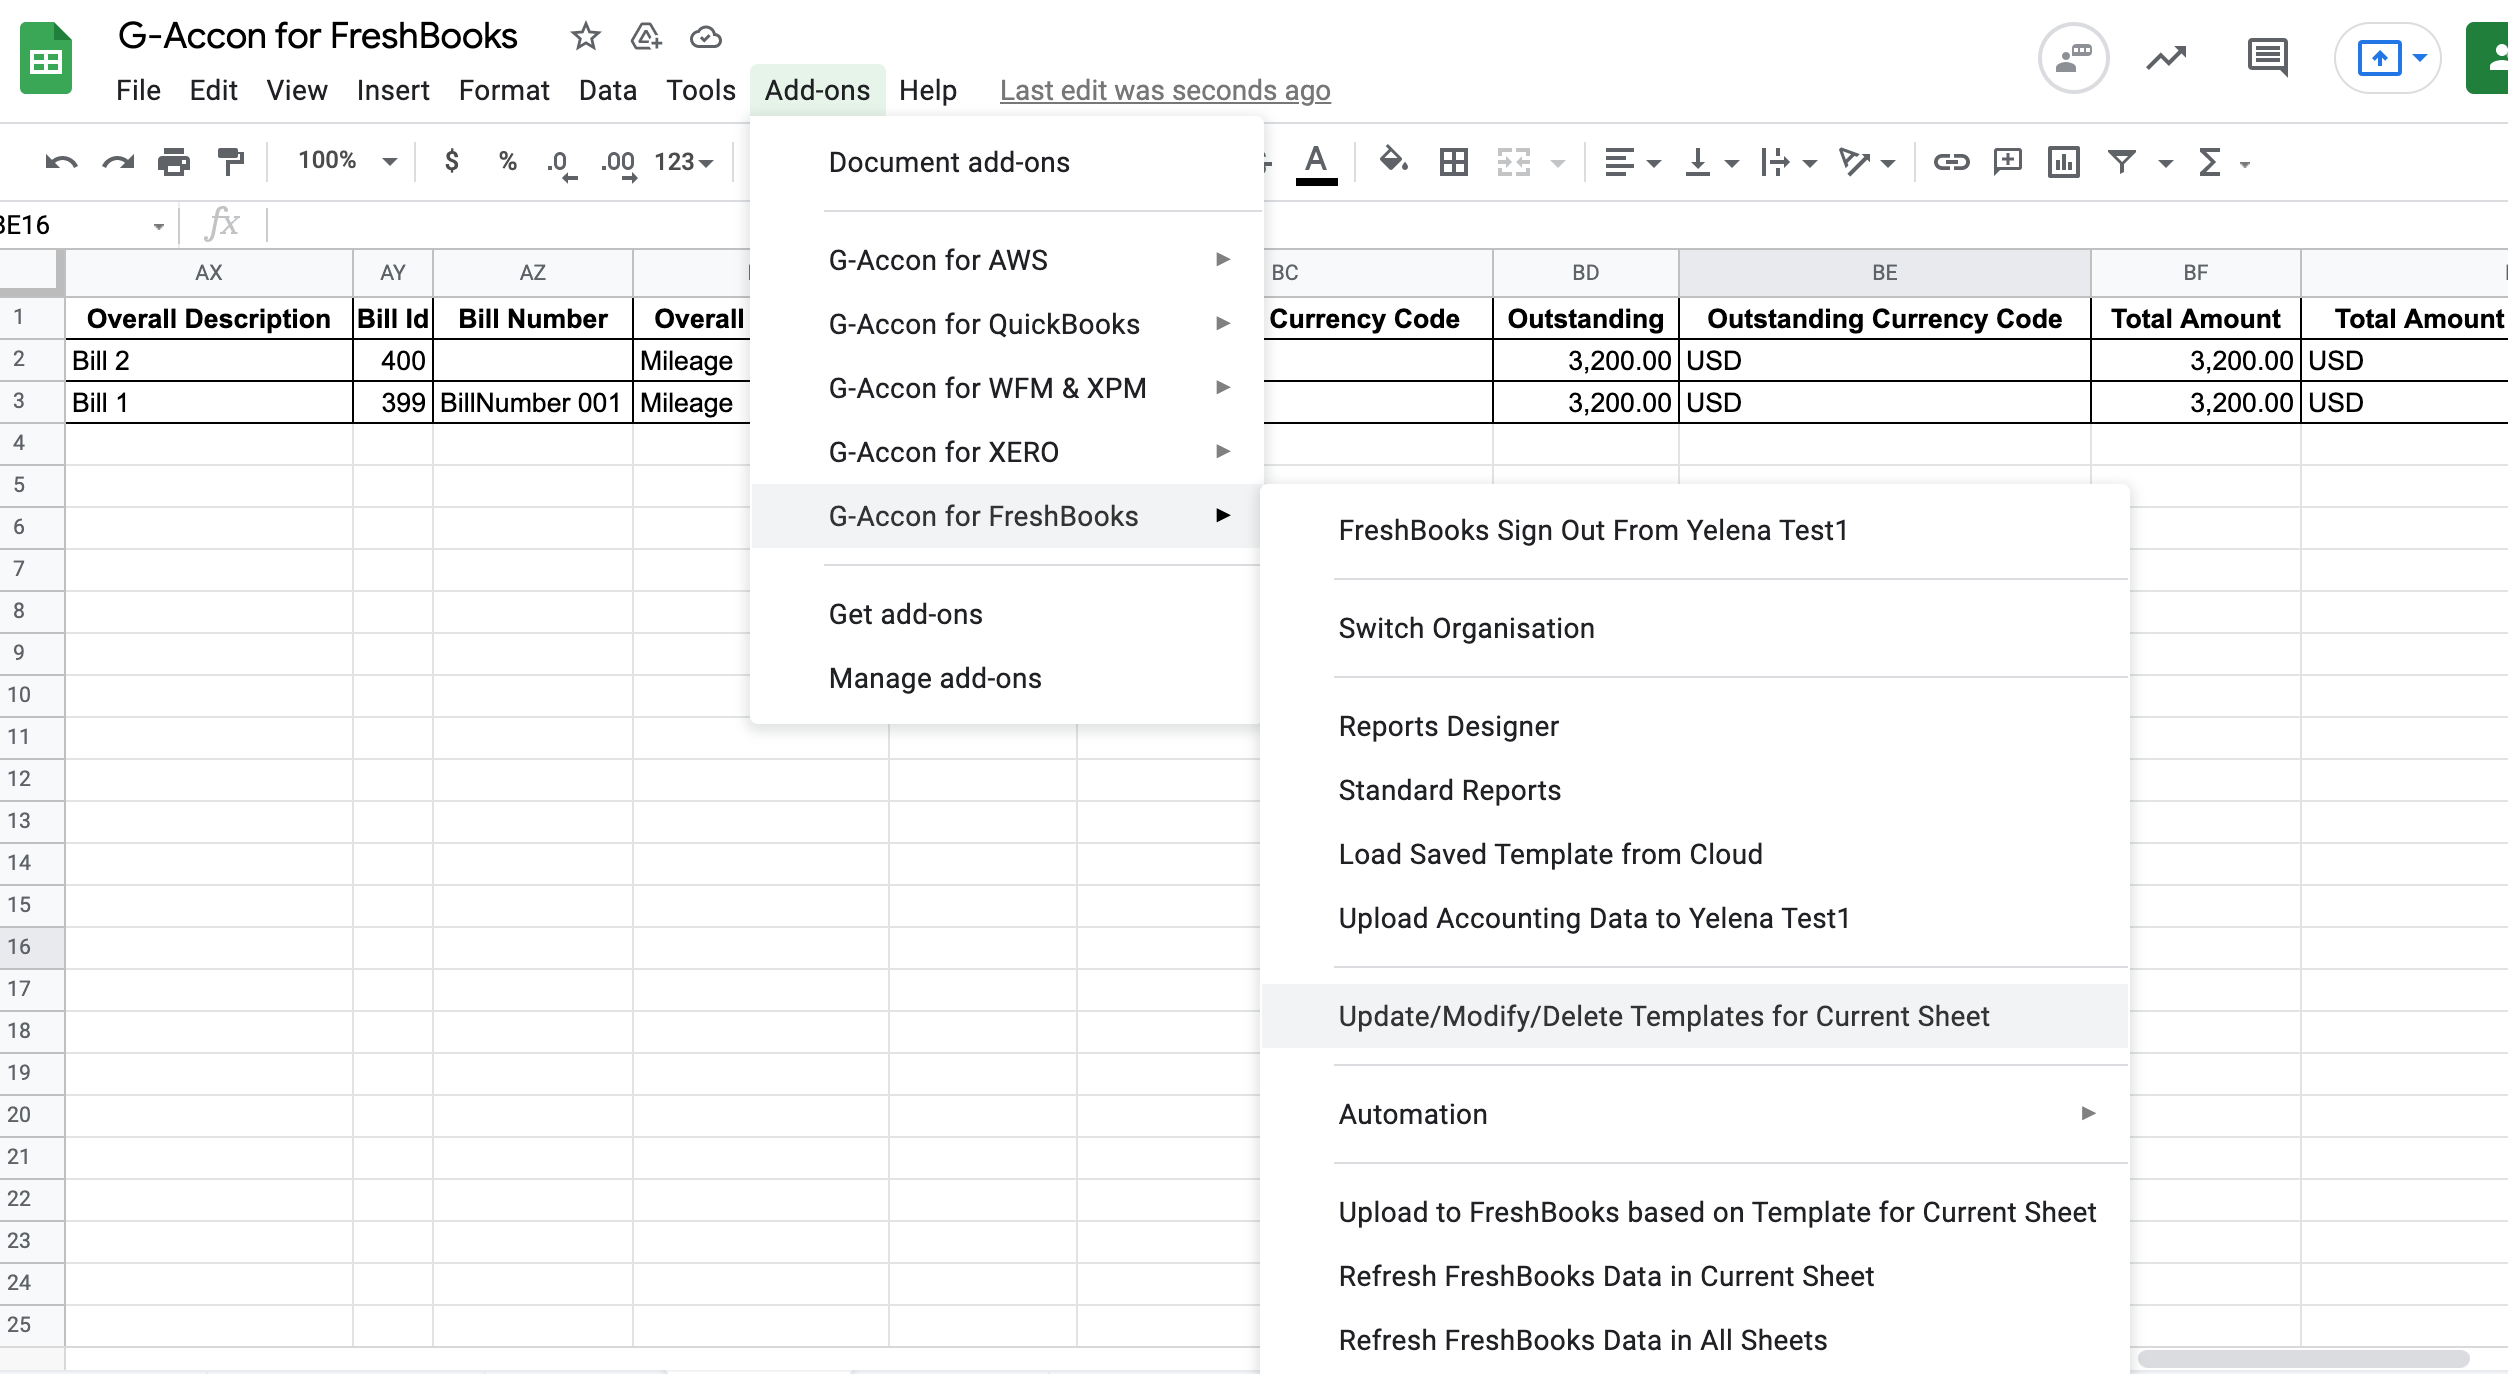
Task: Insert a comment
Action: point(2007,162)
